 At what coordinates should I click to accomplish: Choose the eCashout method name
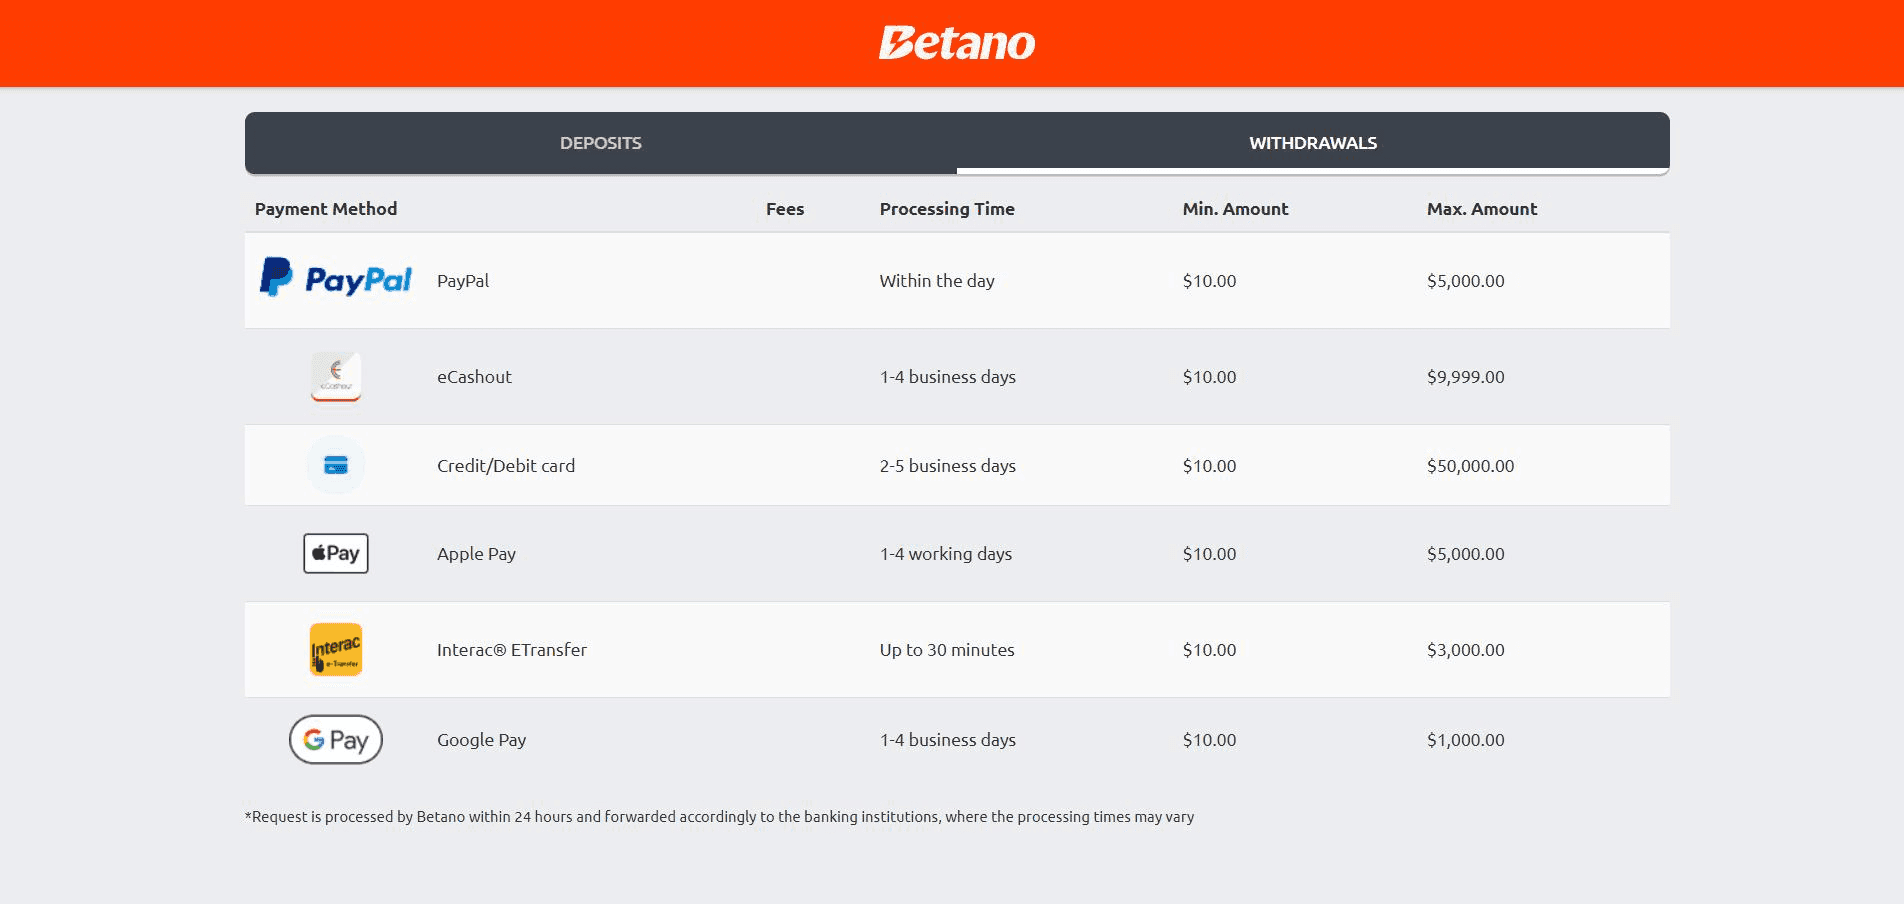474,377
